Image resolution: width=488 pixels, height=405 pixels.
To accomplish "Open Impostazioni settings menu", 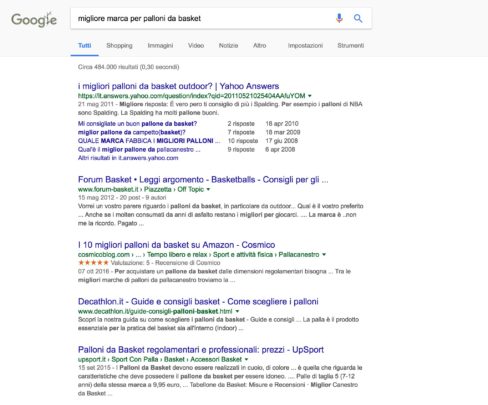I will pyautogui.click(x=305, y=46).
